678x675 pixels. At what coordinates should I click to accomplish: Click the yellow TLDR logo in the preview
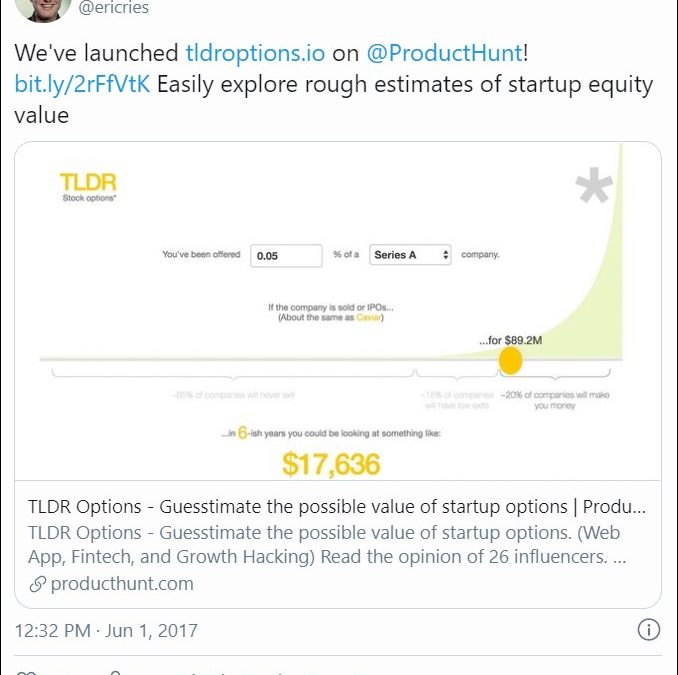[88, 184]
